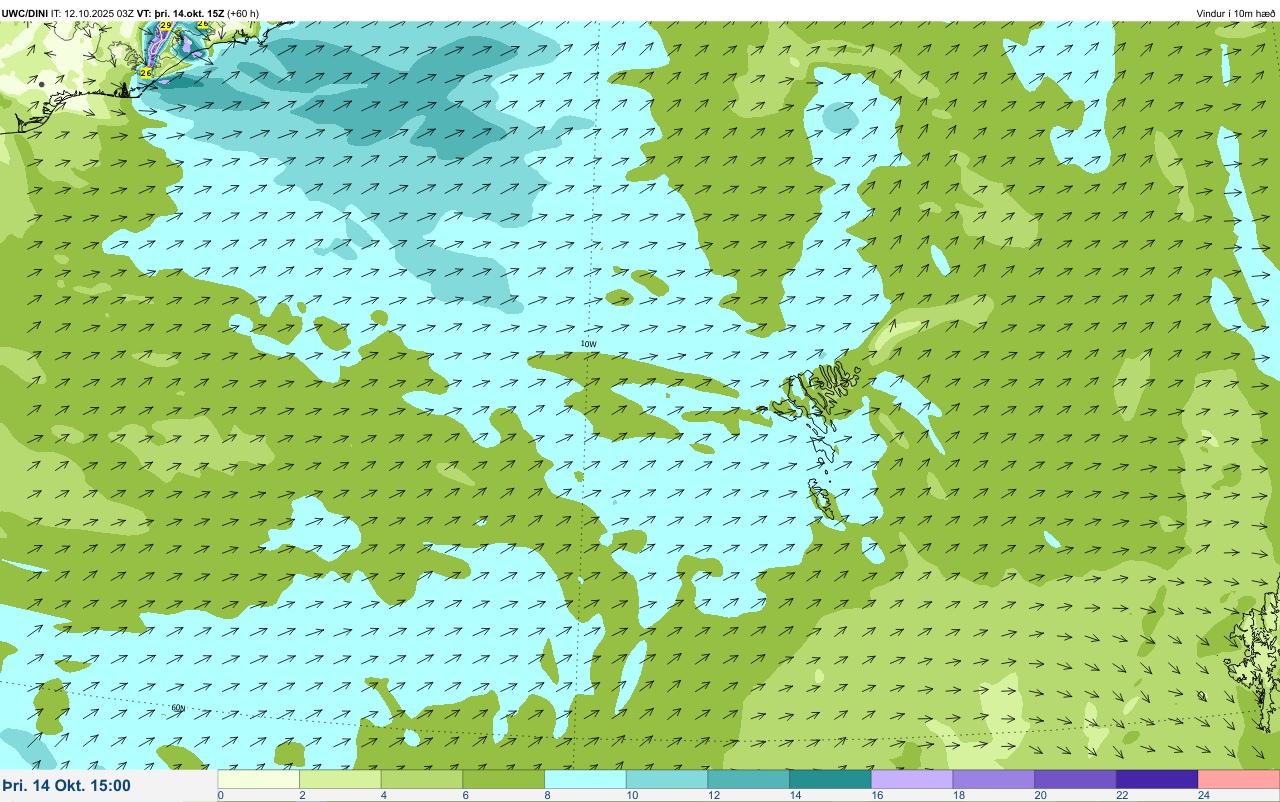Image resolution: width=1280 pixels, height=802 pixels.
Task: Click the 0–2 m/s pale yellow legend swatch
Action: pos(259,779)
